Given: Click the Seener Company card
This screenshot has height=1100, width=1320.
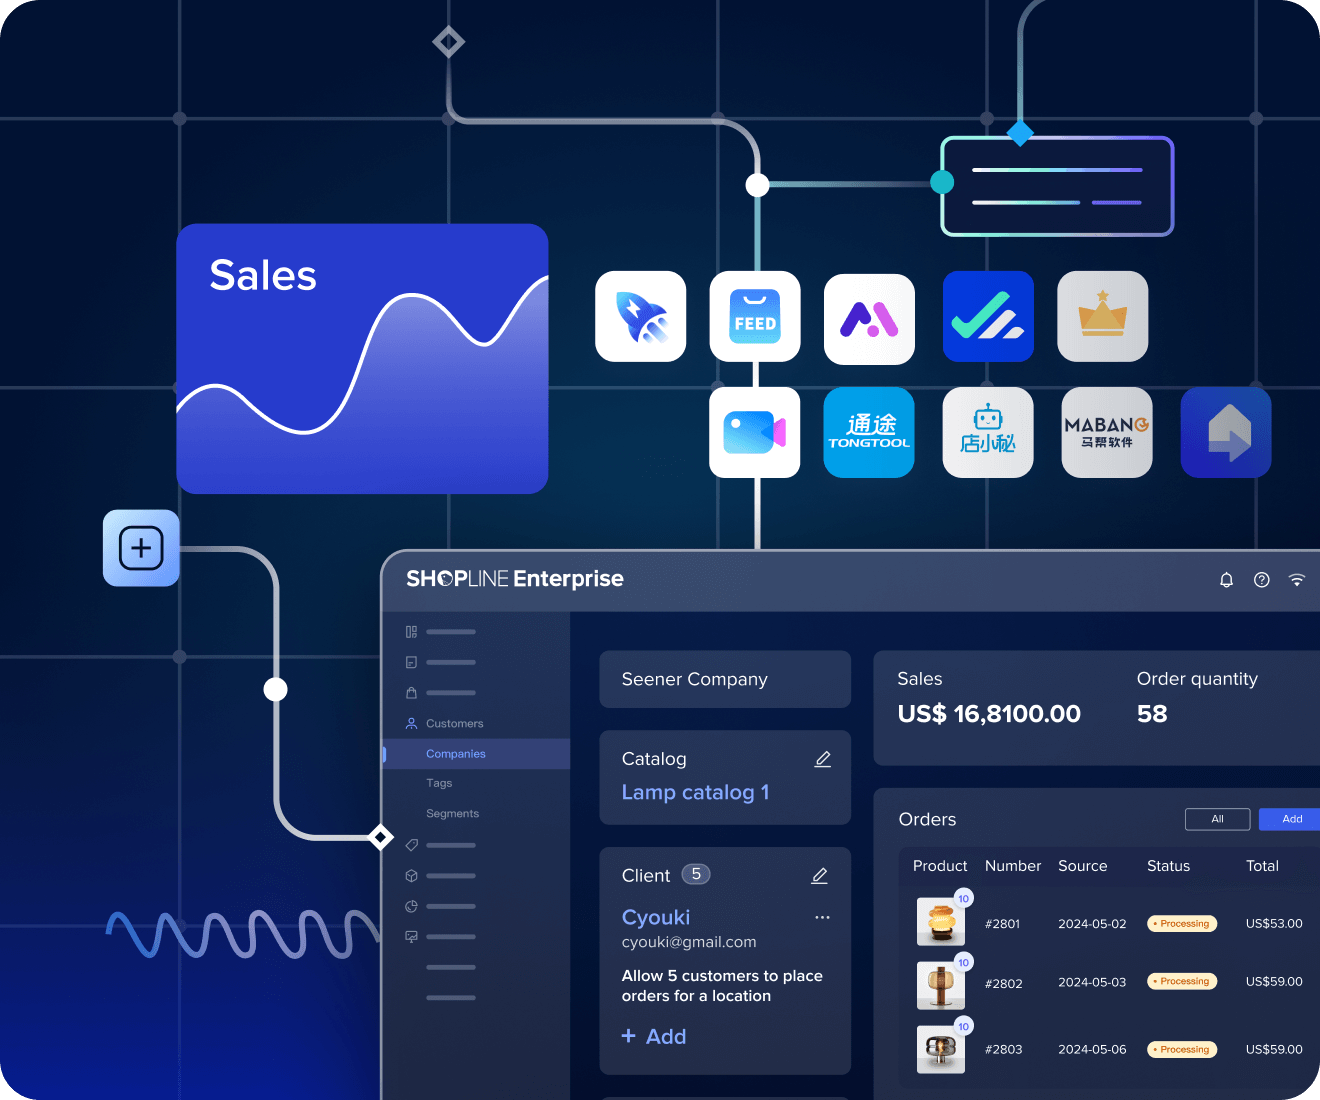Looking at the screenshot, I should click(x=725, y=680).
